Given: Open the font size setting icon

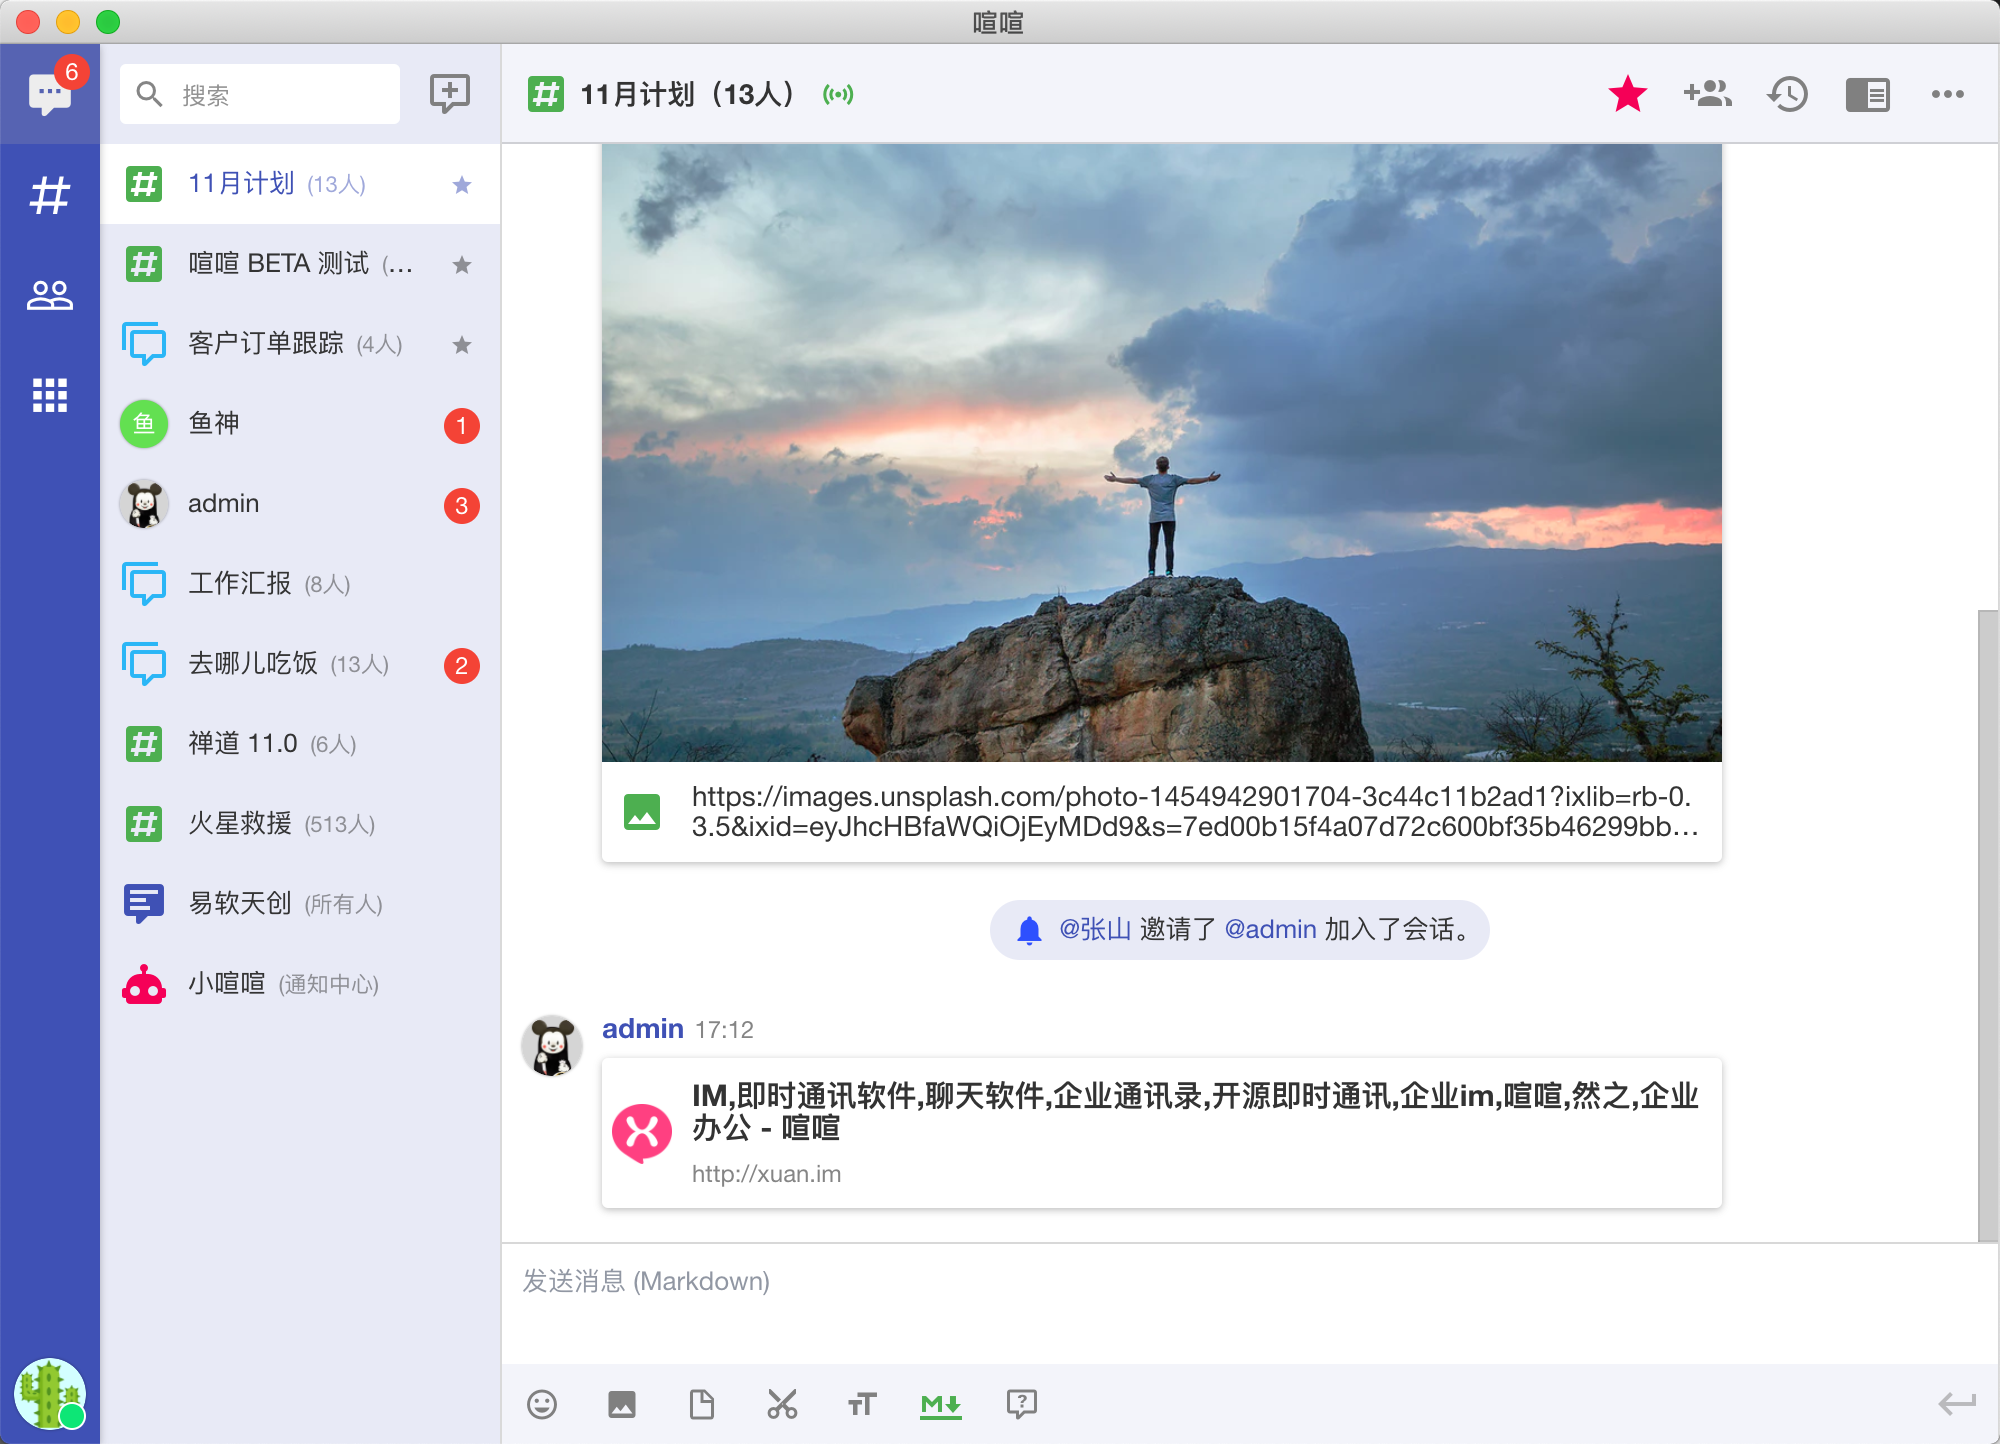Looking at the screenshot, I should coord(862,1405).
